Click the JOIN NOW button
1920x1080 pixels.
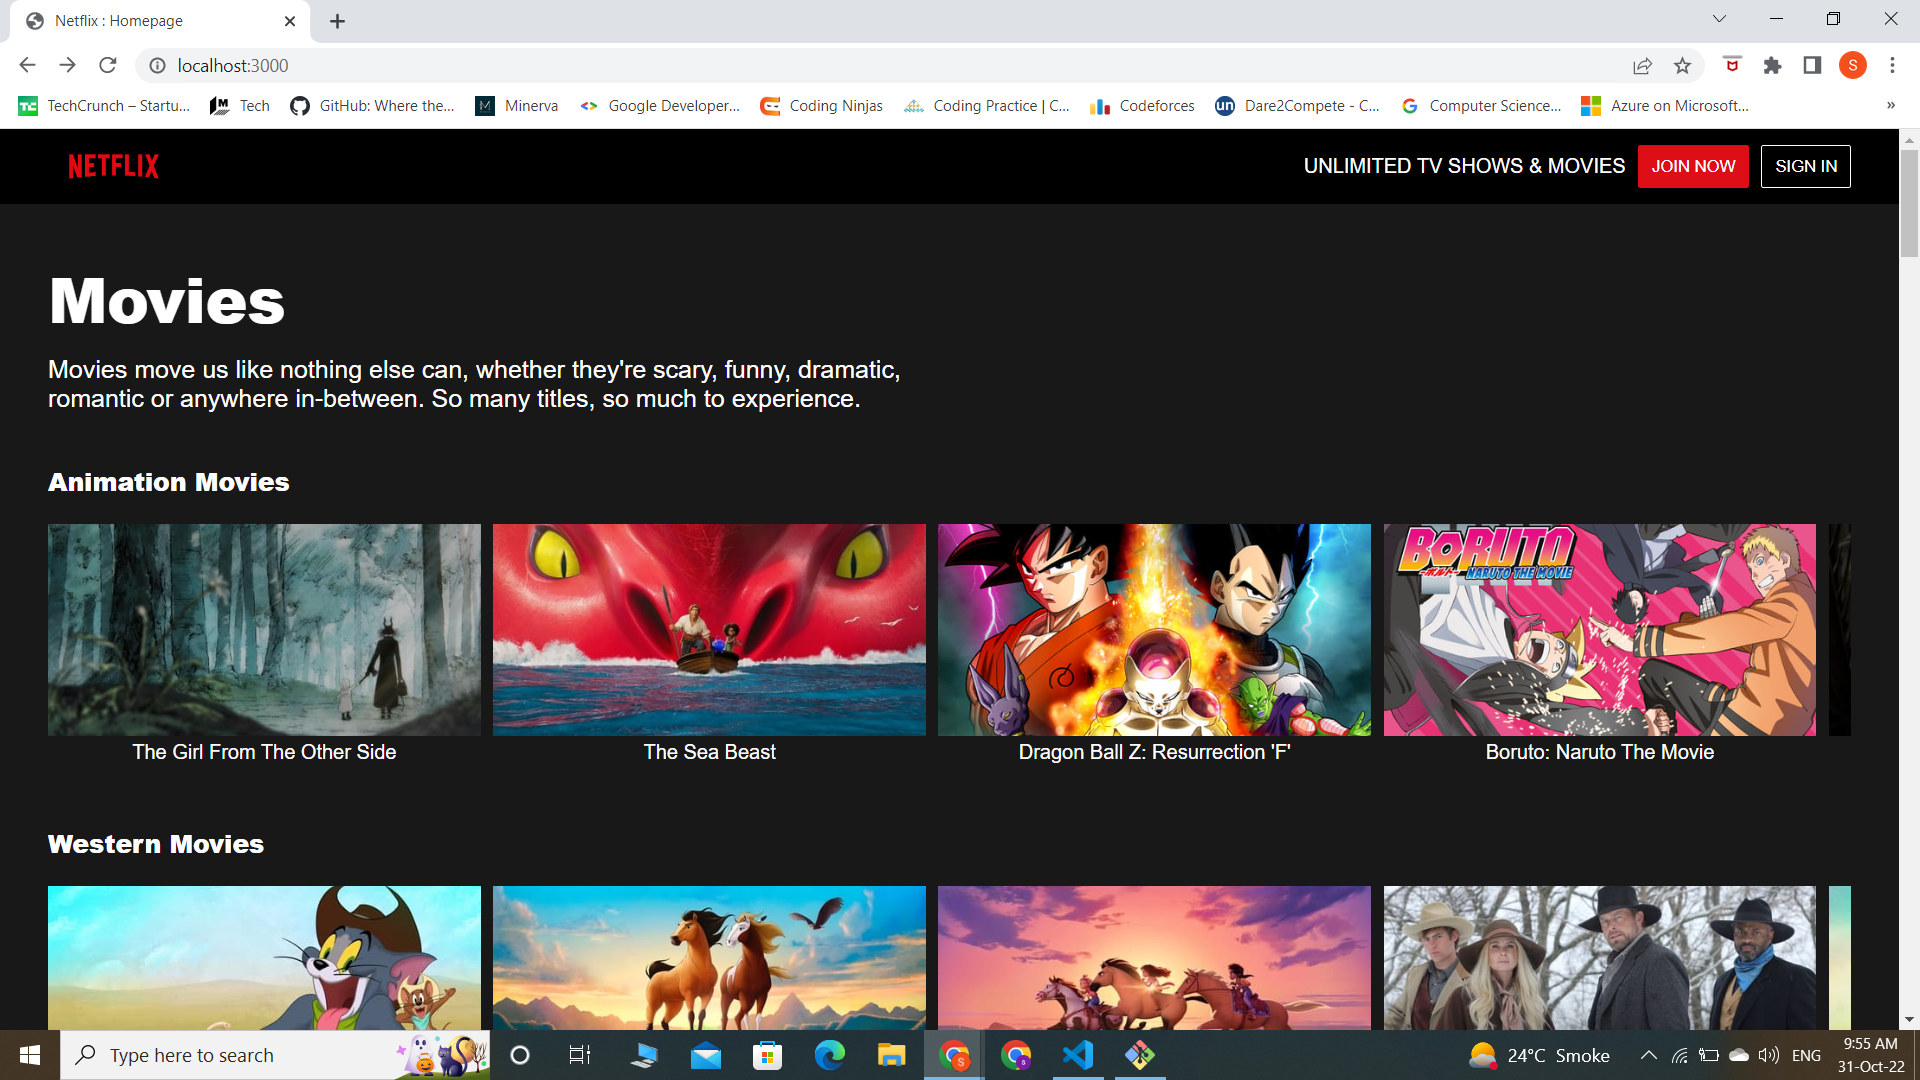click(x=1692, y=166)
